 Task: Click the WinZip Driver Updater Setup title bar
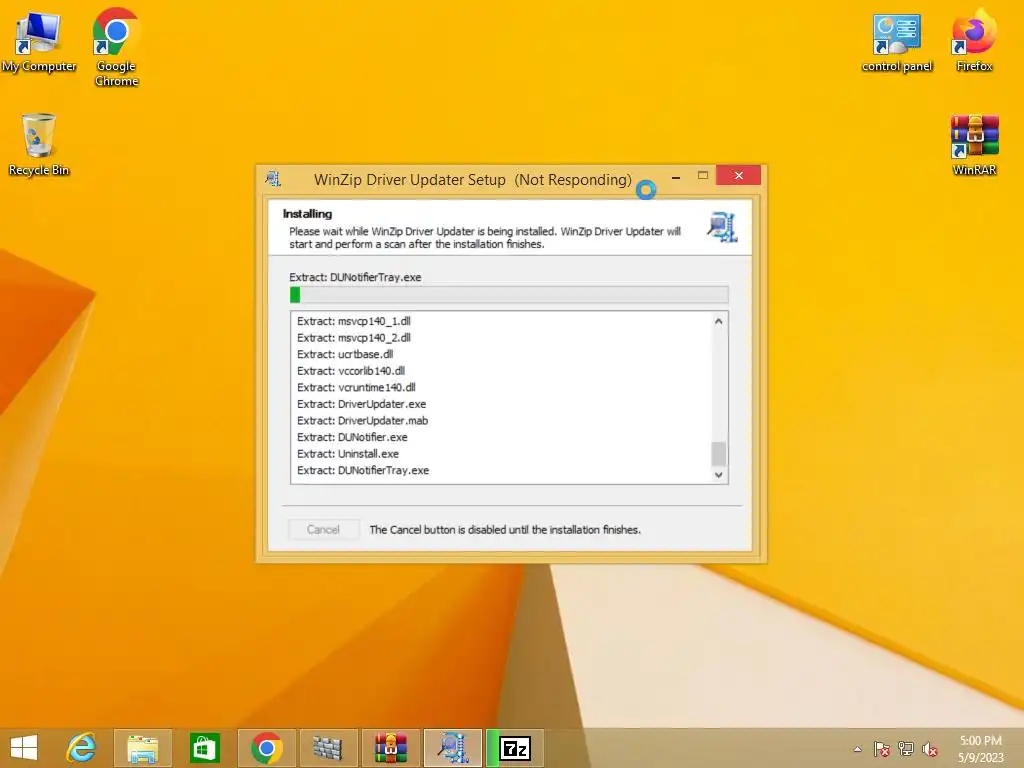[x=473, y=180]
